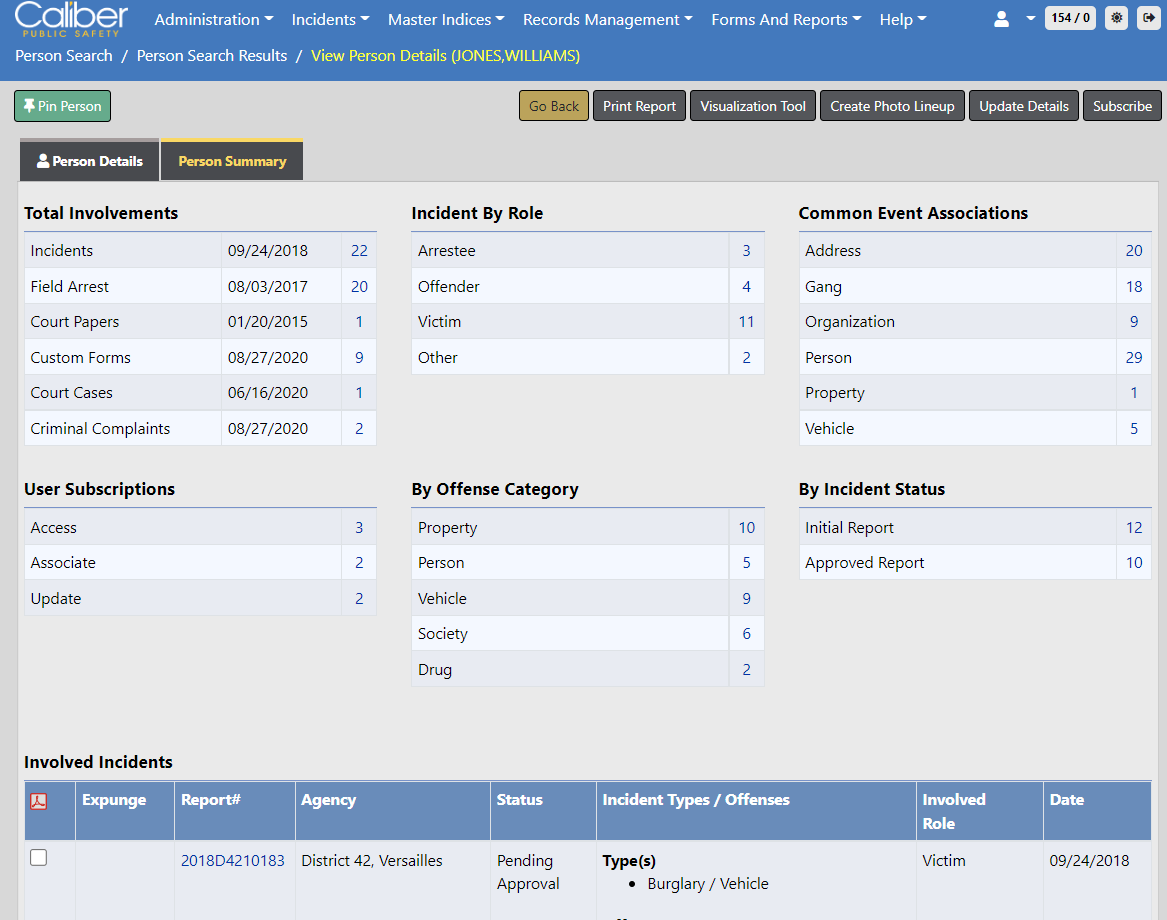Screen dimensions: 1167x920
Task: Click the Gang associations count 18
Action: (1133, 287)
